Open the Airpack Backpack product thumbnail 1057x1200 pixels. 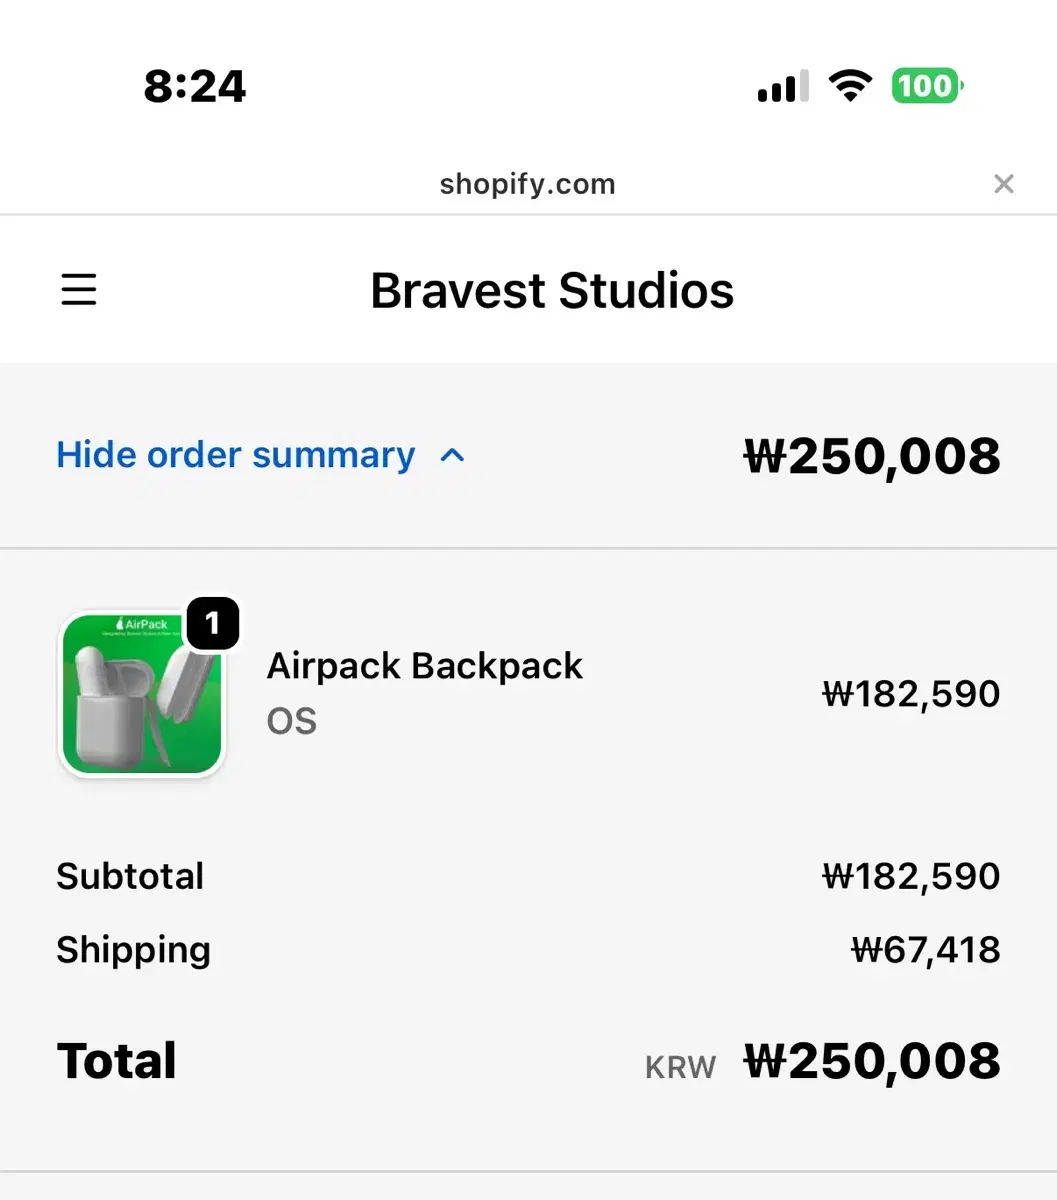point(142,694)
